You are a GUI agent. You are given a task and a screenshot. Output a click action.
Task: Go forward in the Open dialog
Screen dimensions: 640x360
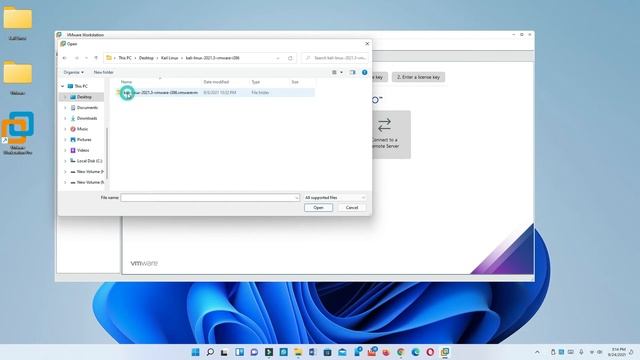[76, 58]
